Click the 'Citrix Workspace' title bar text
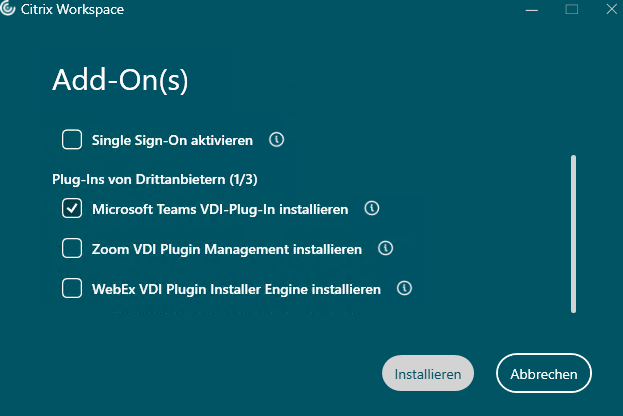Screen dimensions: 623x416 coord(72,10)
